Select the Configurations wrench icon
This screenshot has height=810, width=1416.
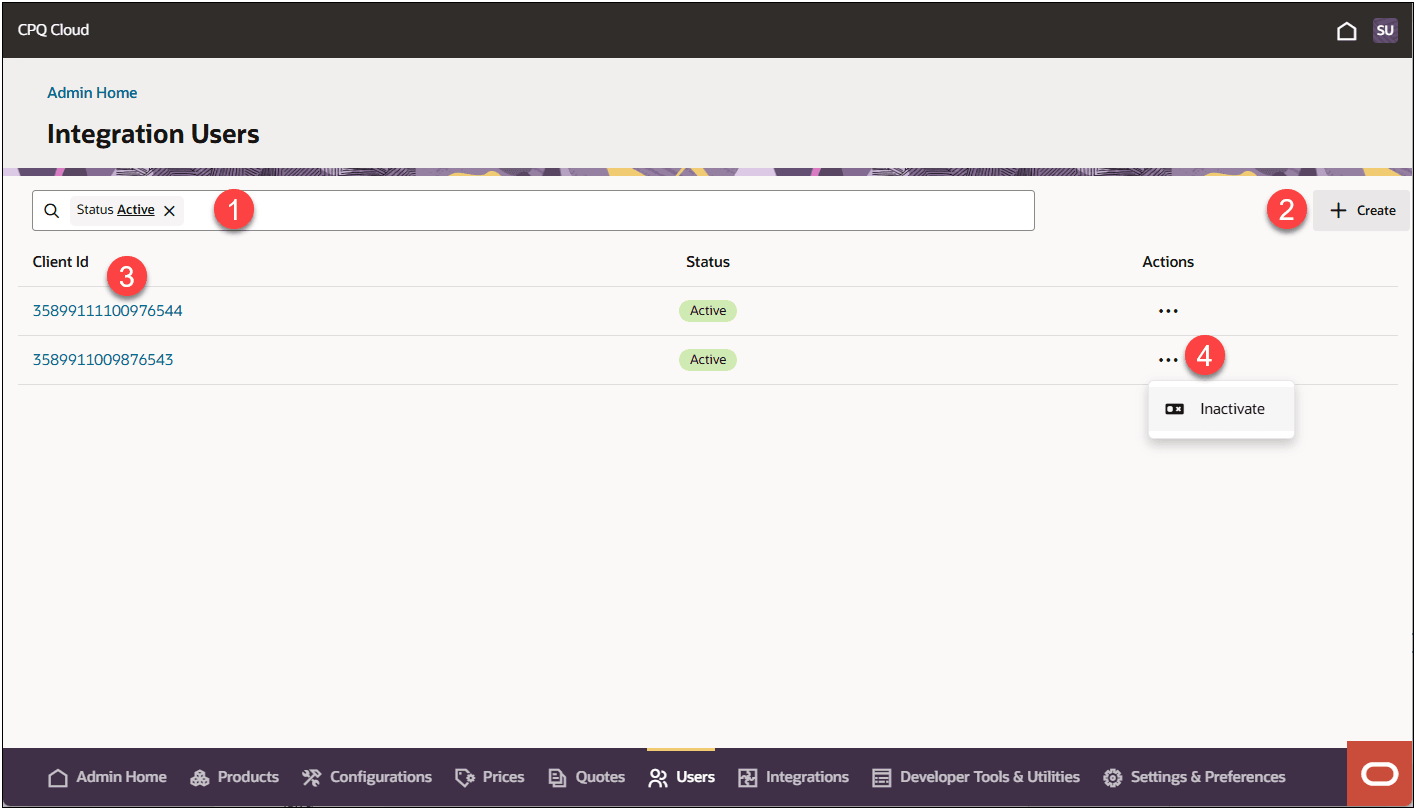pyautogui.click(x=312, y=777)
